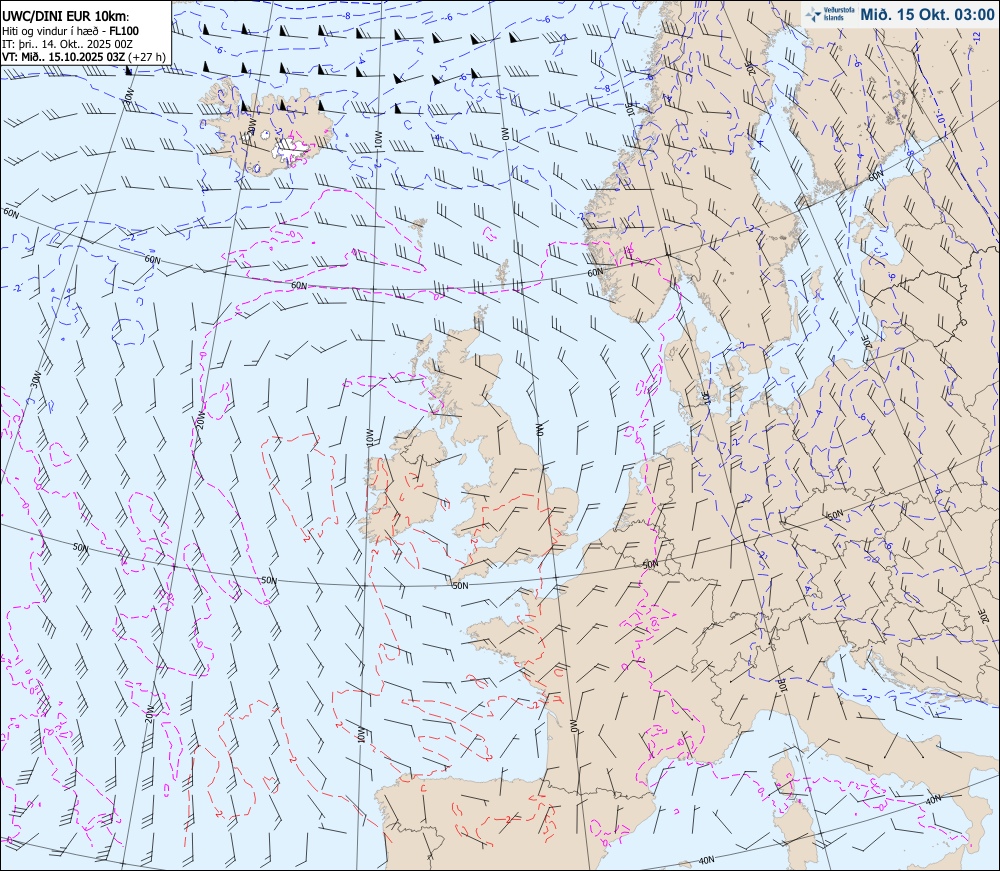1000x871 pixels.
Task: Select the 'Mið. 15 Okt. 03:00' timestamp
Action: 927,14
